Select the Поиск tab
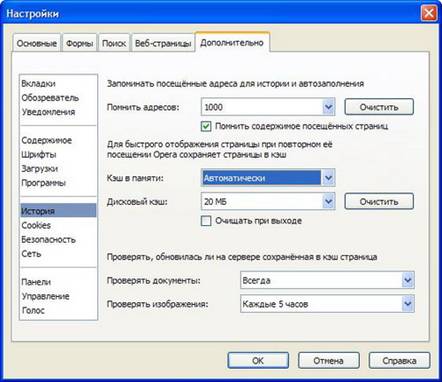This screenshot has width=442, height=382. [x=114, y=43]
